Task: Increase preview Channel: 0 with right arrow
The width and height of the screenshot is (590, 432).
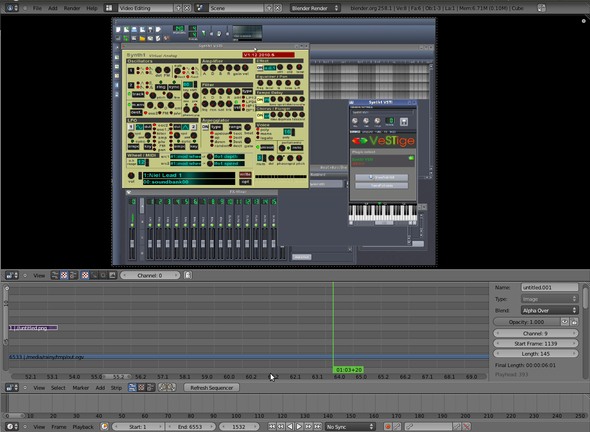Action: [x=176, y=275]
